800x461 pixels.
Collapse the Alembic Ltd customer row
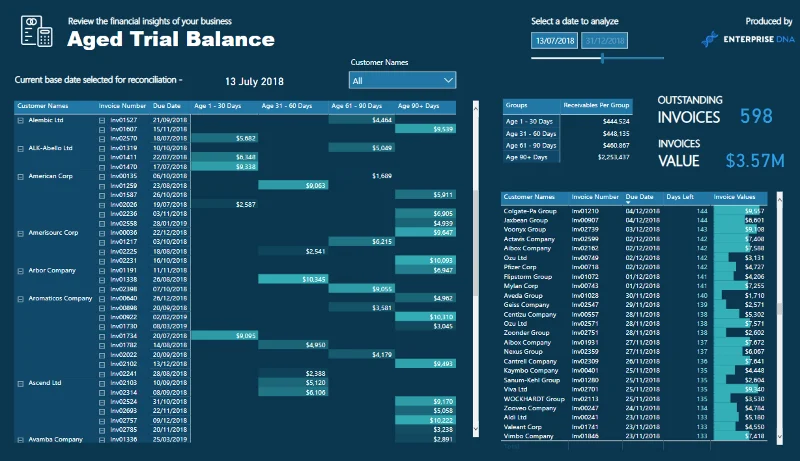20,120
